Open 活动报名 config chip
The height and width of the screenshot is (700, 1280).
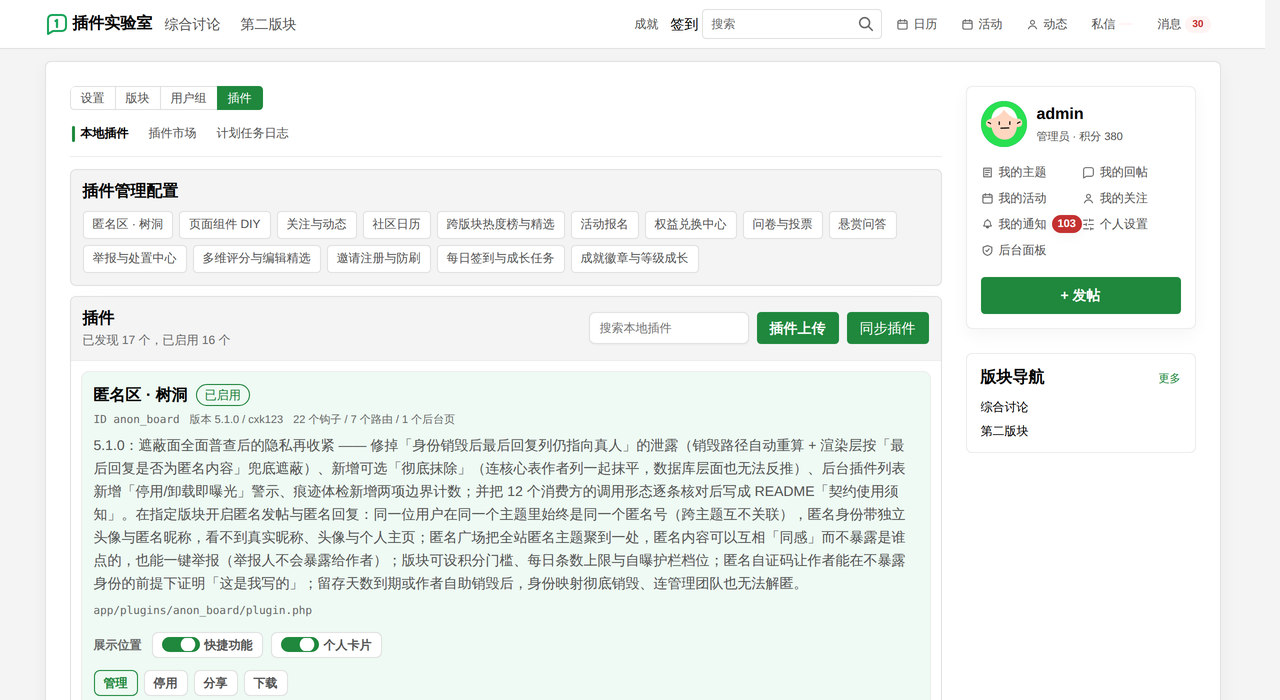(x=605, y=224)
